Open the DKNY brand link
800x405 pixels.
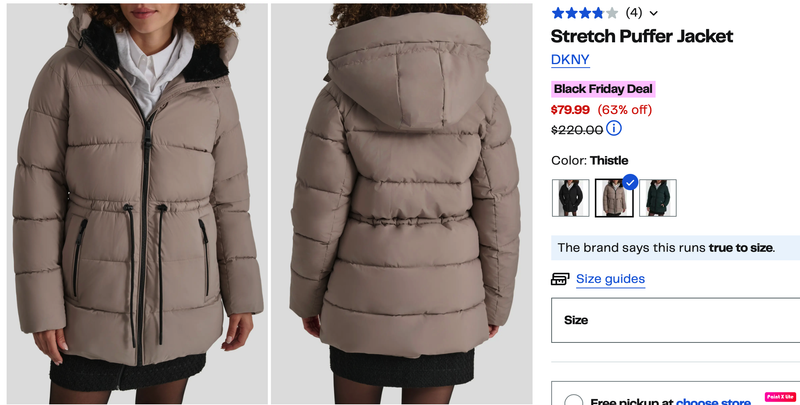pyautogui.click(x=570, y=60)
